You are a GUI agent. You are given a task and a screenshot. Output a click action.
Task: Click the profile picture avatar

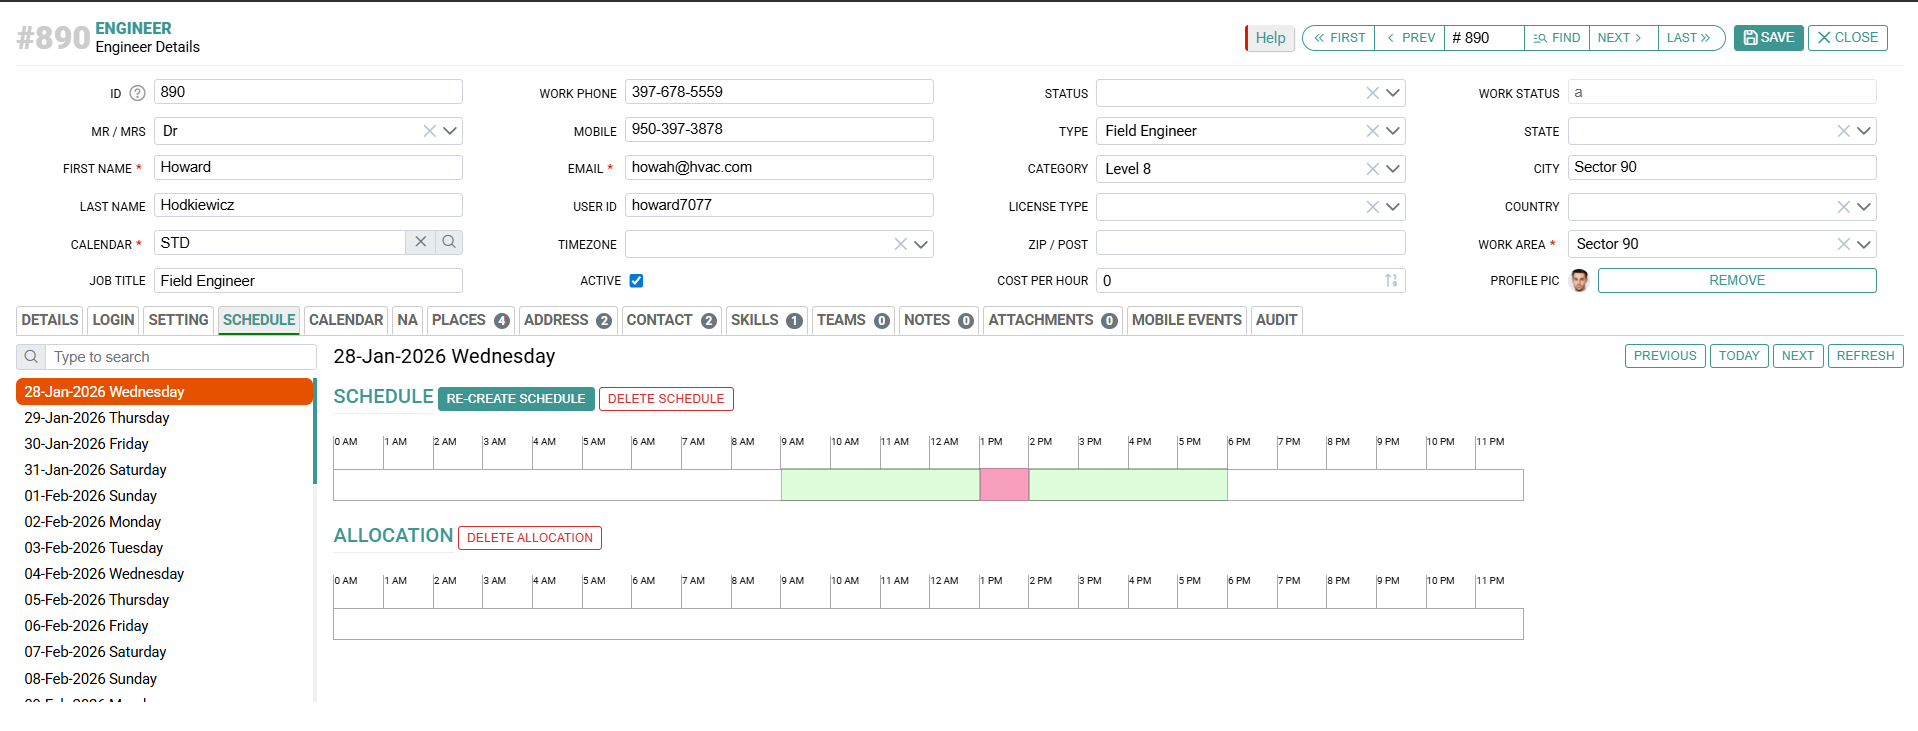[x=1580, y=281]
